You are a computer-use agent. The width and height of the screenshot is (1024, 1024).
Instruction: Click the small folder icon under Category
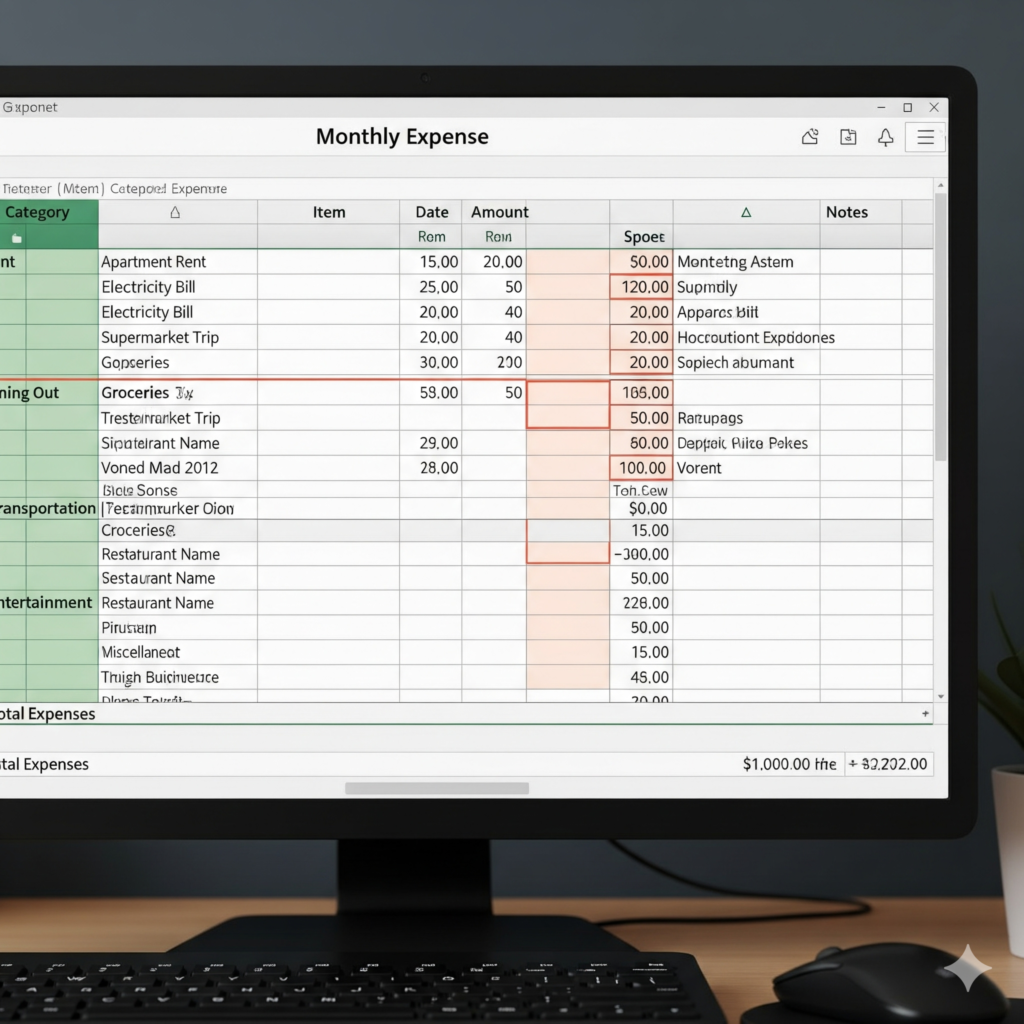[x=15, y=238]
